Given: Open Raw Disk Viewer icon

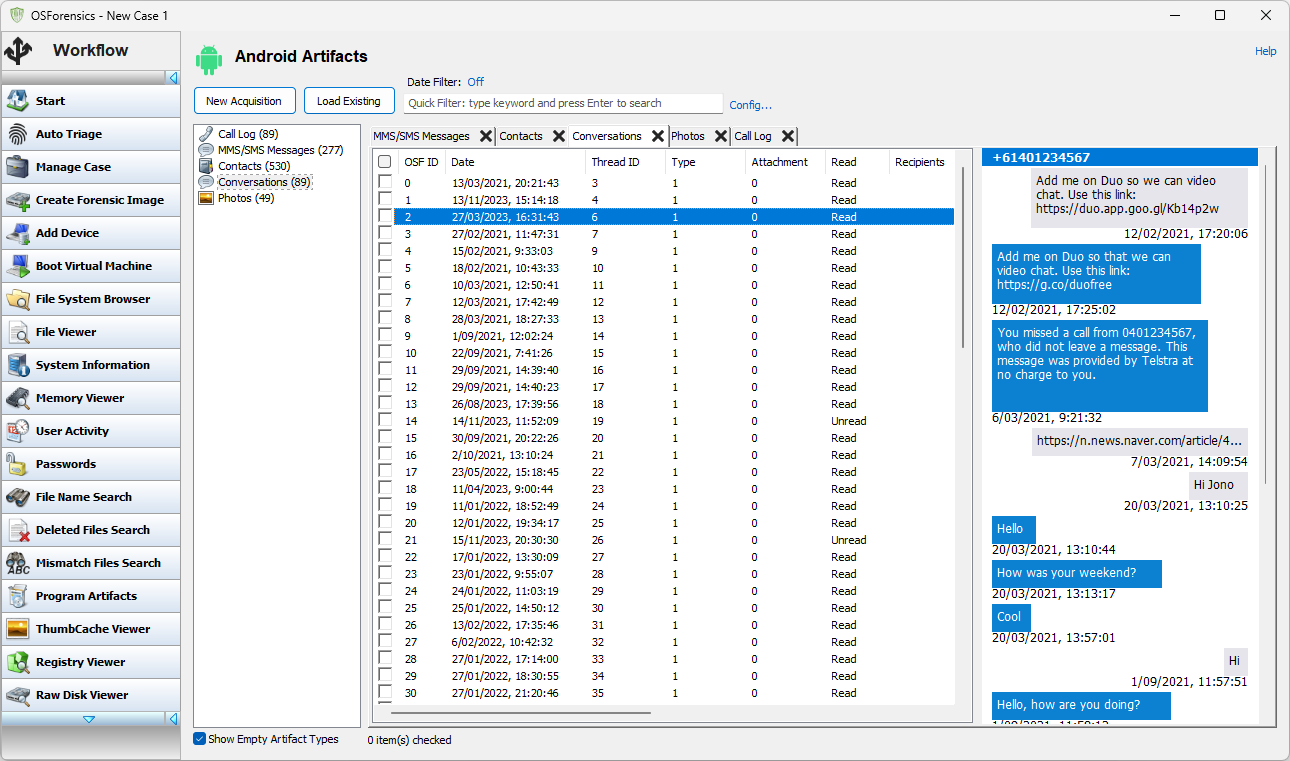Looking at the screenshot, I should point(18,695).
